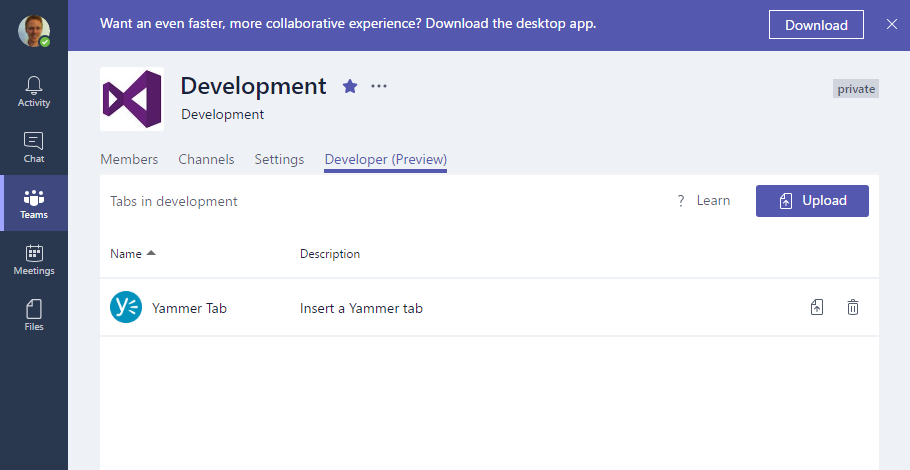The height and width of the screenshot is (470, 910).
Task: Click the Yammer Tab logo icon
Action: [x=126, y=307]
